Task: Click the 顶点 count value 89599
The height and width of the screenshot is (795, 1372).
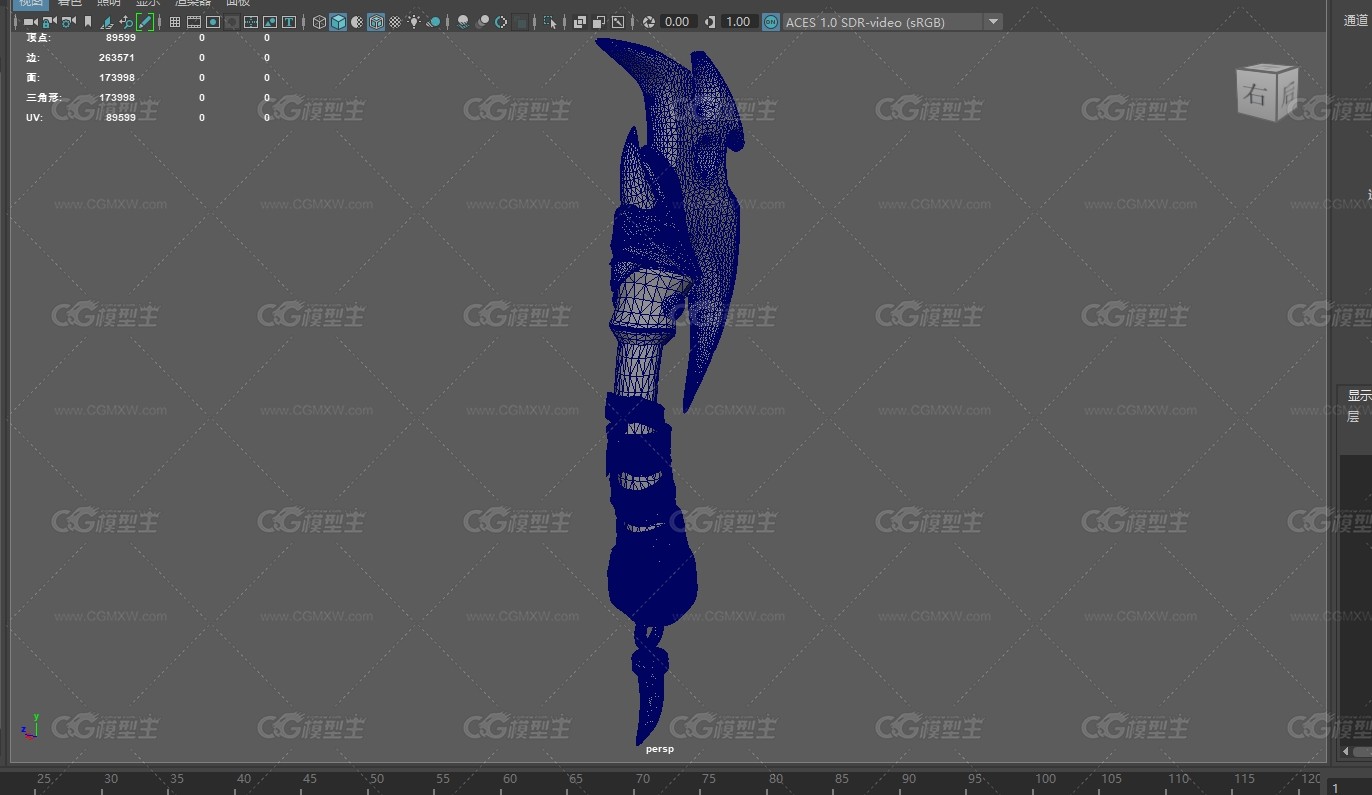Action: click(x=120, y=37)
